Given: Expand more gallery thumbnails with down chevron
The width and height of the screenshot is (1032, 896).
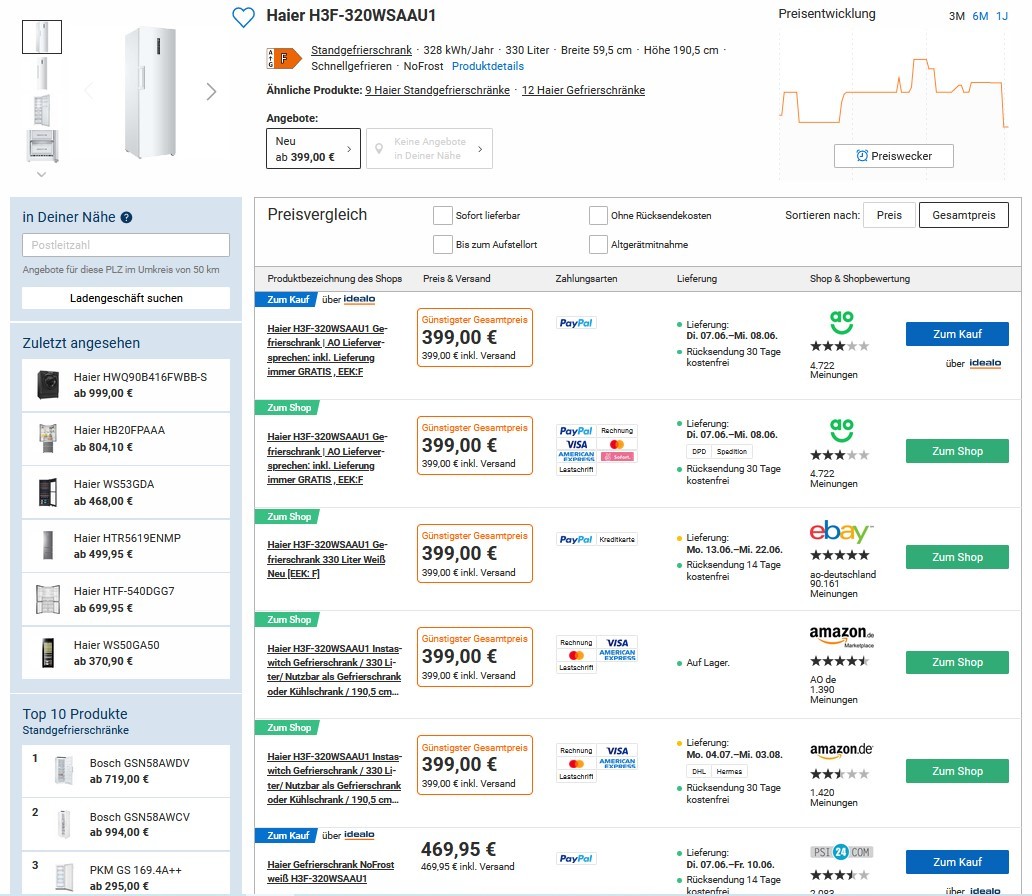Looking at the screenshot, I should pyautogui.click(x=41, y=174).
